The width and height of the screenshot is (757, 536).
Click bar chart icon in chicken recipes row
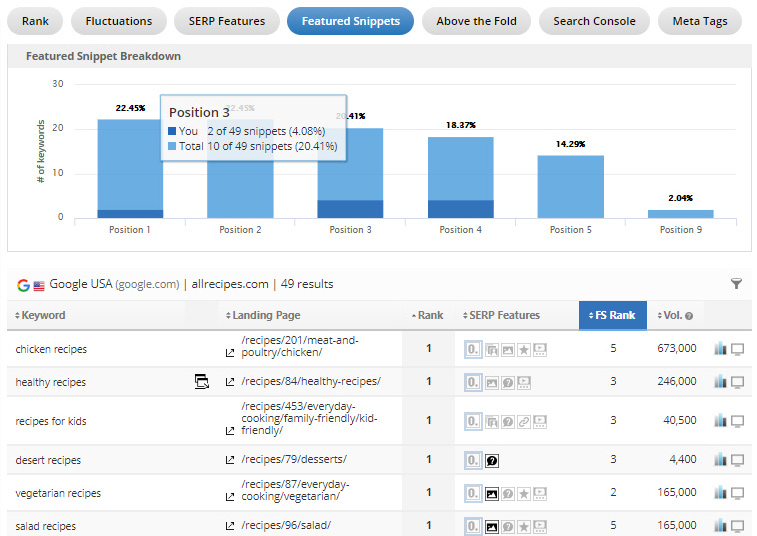[720, 349]
